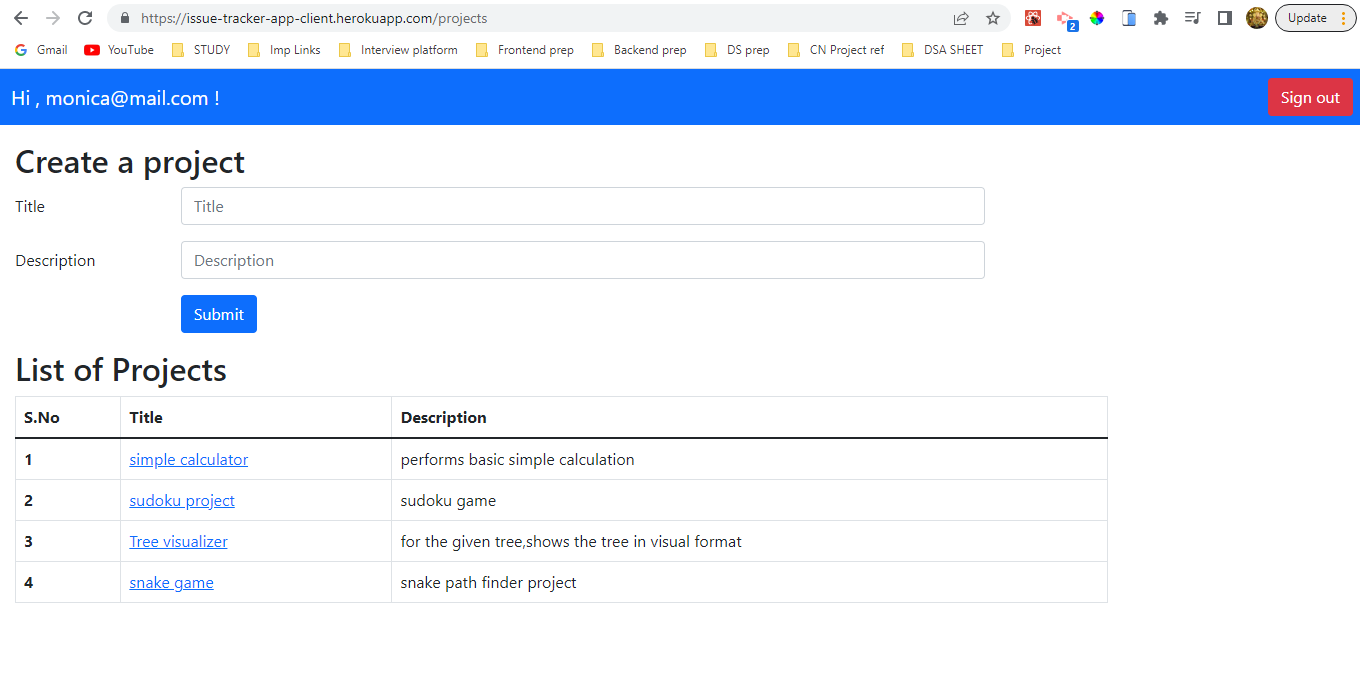1360x687 pixels.
Task: Open the Chrome profile avatar
Action: [1257, 18]
